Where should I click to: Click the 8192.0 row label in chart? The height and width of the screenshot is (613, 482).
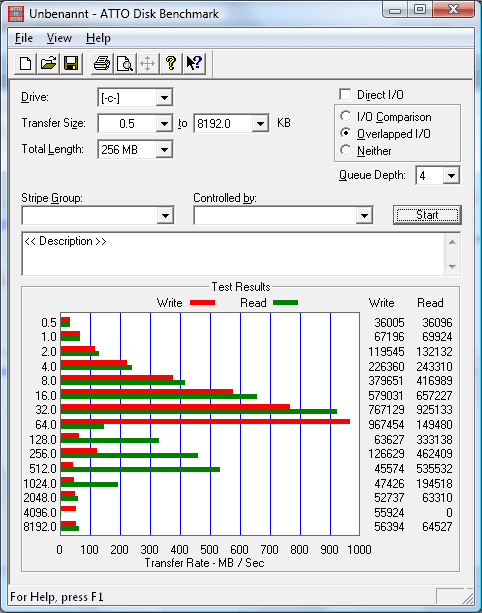click(x=40, y=527)
